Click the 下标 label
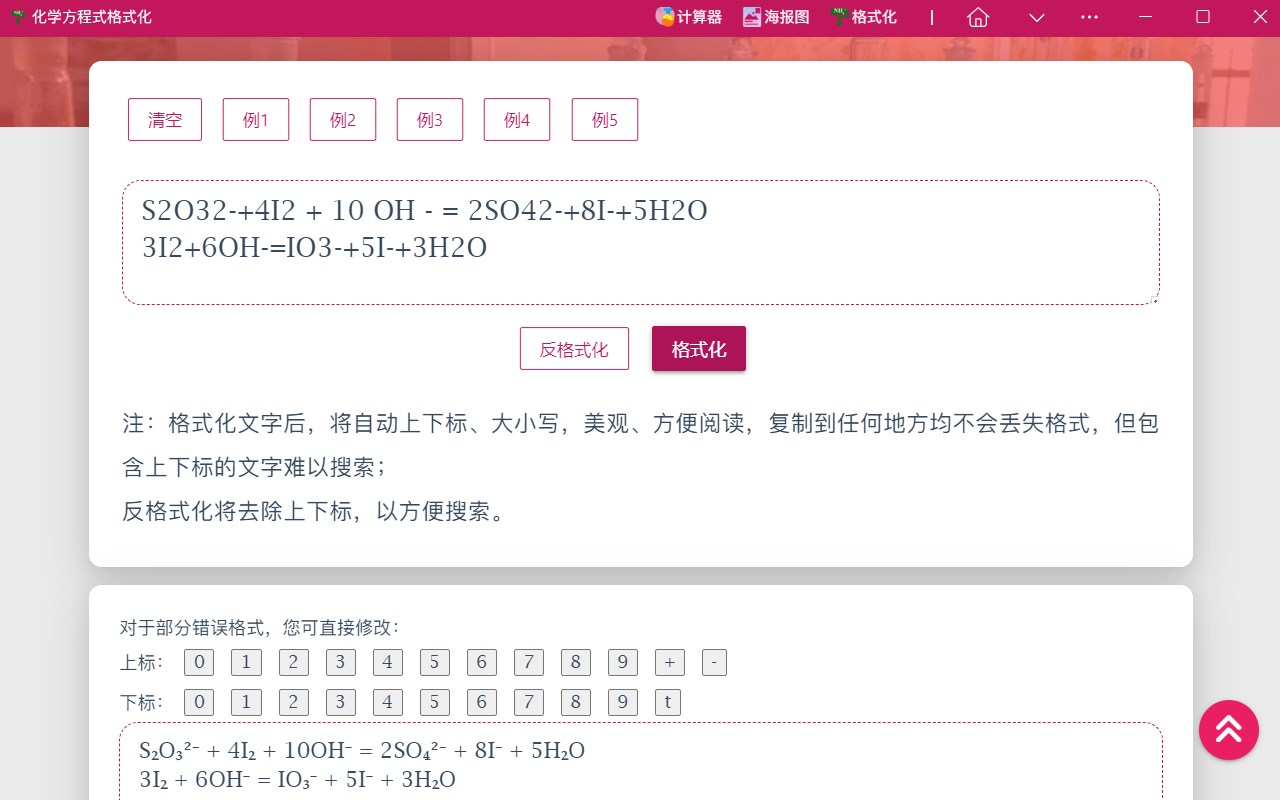The width and height of the screenshot is (1280, 800). (x=141, y=702)
